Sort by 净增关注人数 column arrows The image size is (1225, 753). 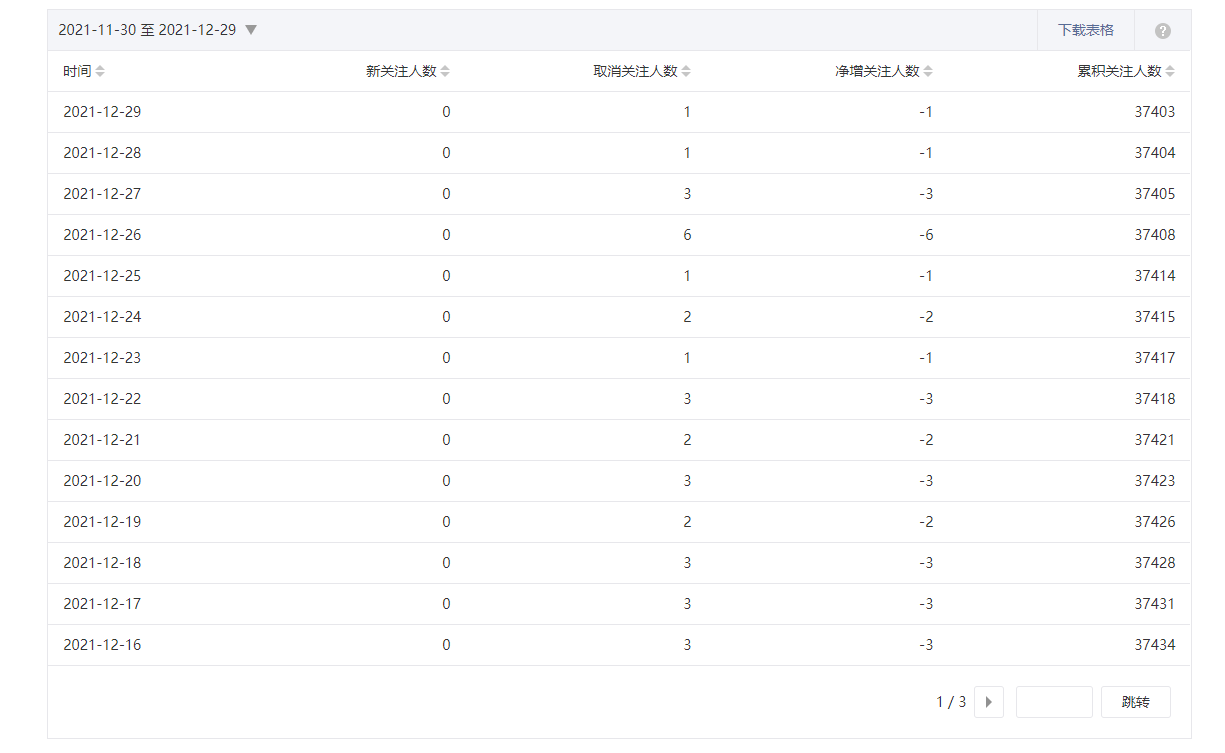tap(928, 71)
